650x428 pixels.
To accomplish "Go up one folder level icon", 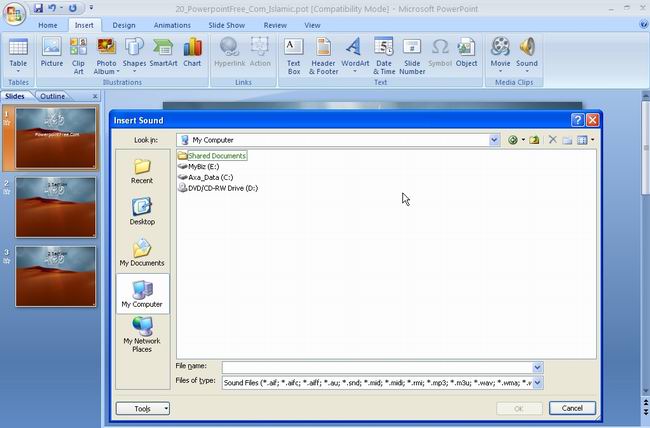I will 534,140.
